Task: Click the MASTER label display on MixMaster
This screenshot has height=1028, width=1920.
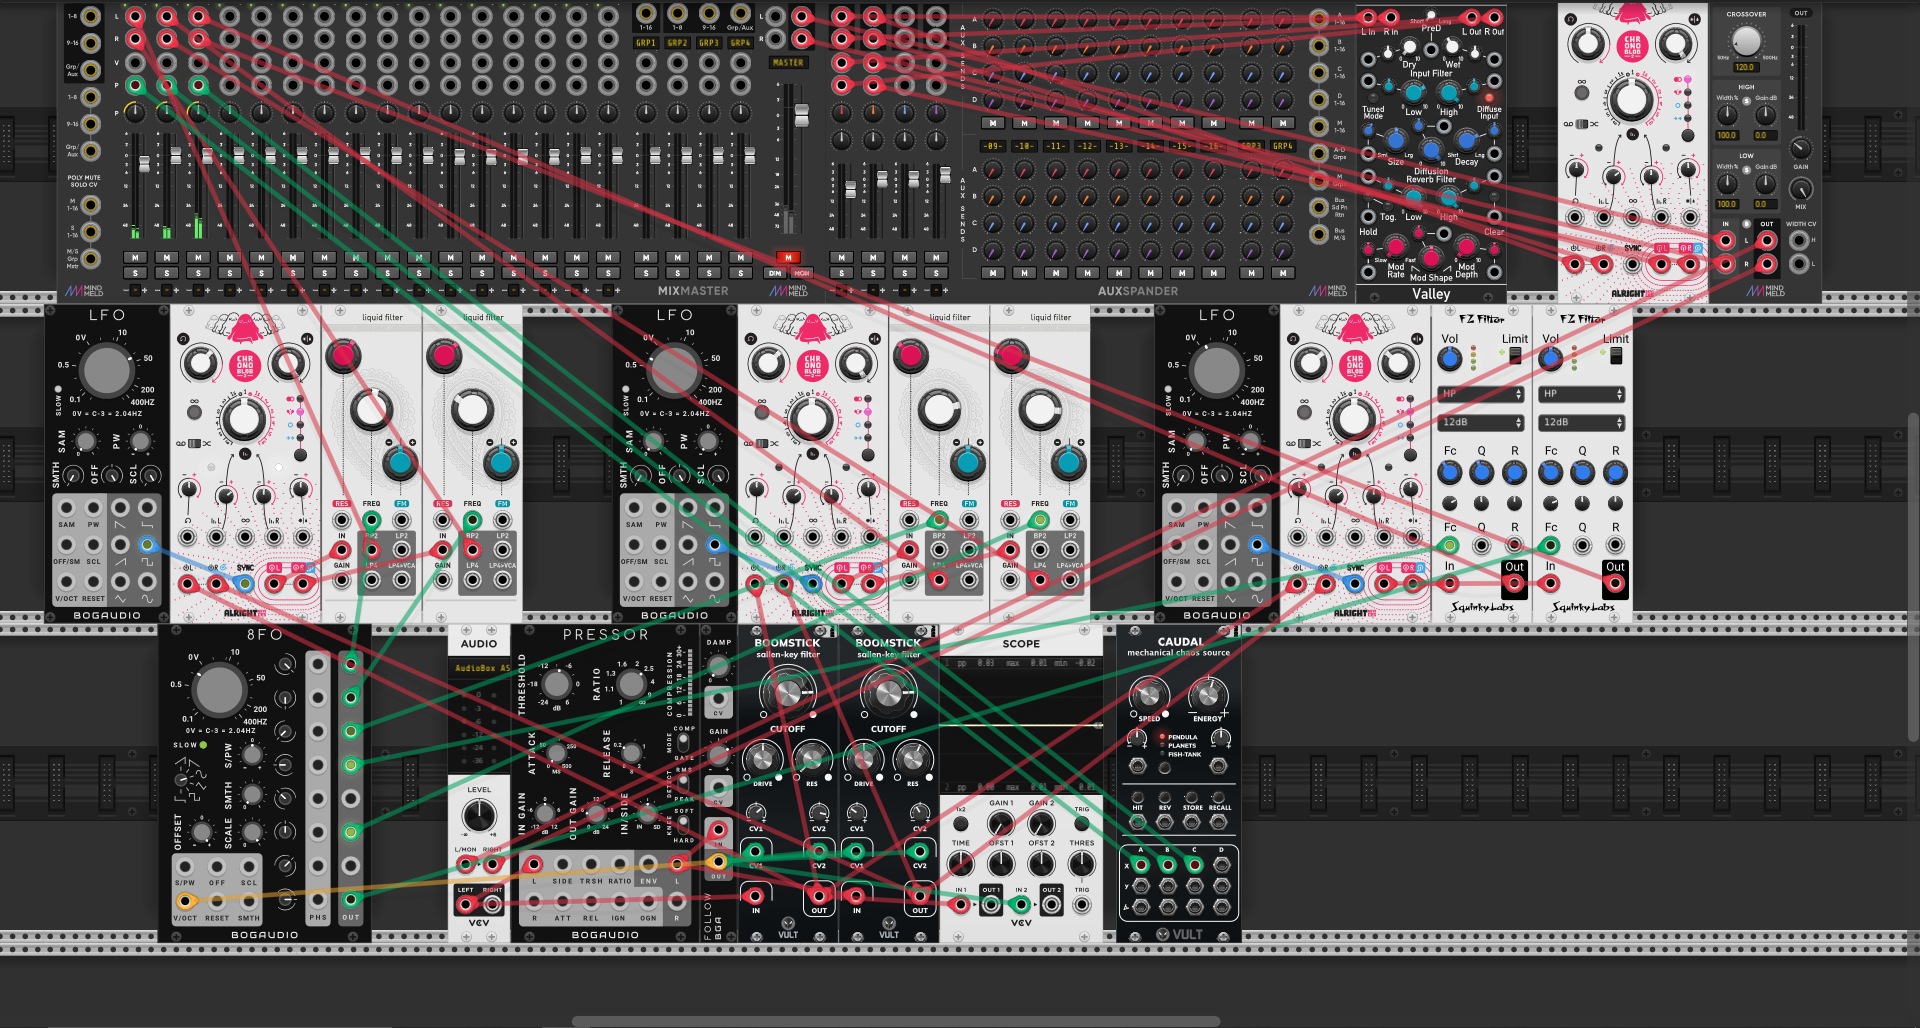Action: point(788,62)
